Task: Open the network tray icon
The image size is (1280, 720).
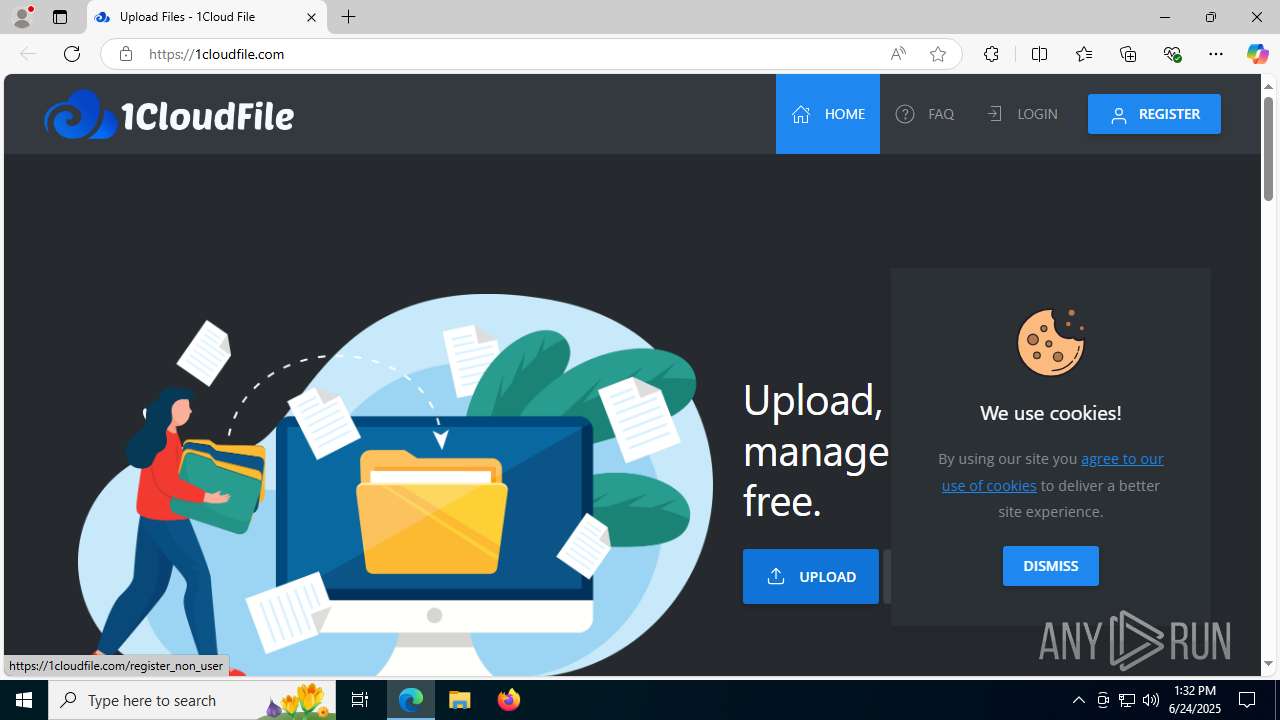Action: pyautogui.click(x=1127, y=700)
